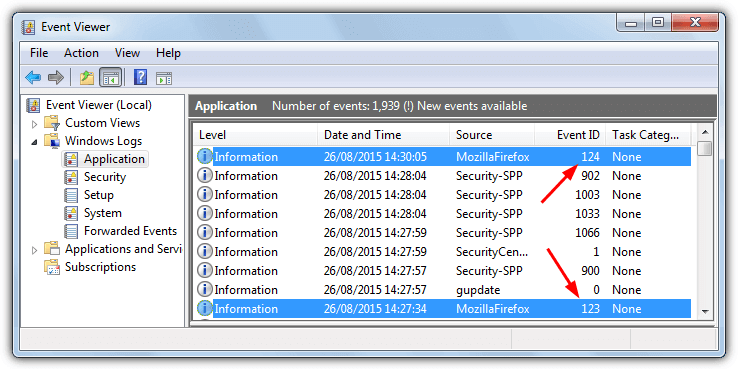The height and width of the screenshot is (369, 738).
Task: Click info icon of the Event ID 1033 row
Action: click(x=204, y=214)
